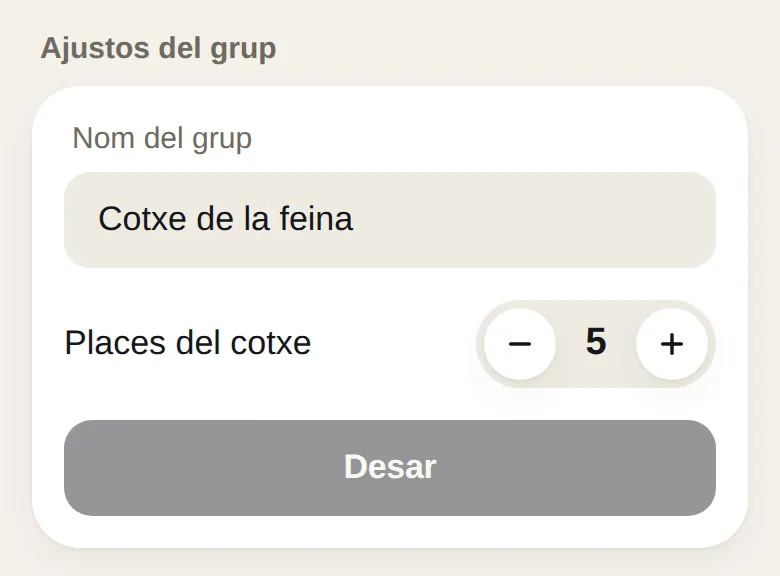Click the Desar button
Image resolution: width=780 pixels, height=576 pixels.
coord(390,468)
